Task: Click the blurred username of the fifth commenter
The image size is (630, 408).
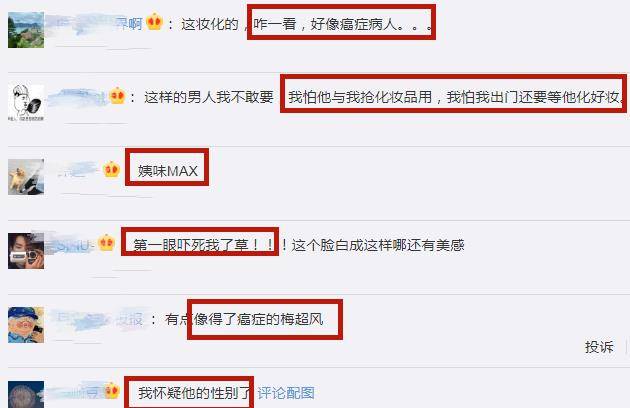Action: pyautogui.click(x=98, y=319)
